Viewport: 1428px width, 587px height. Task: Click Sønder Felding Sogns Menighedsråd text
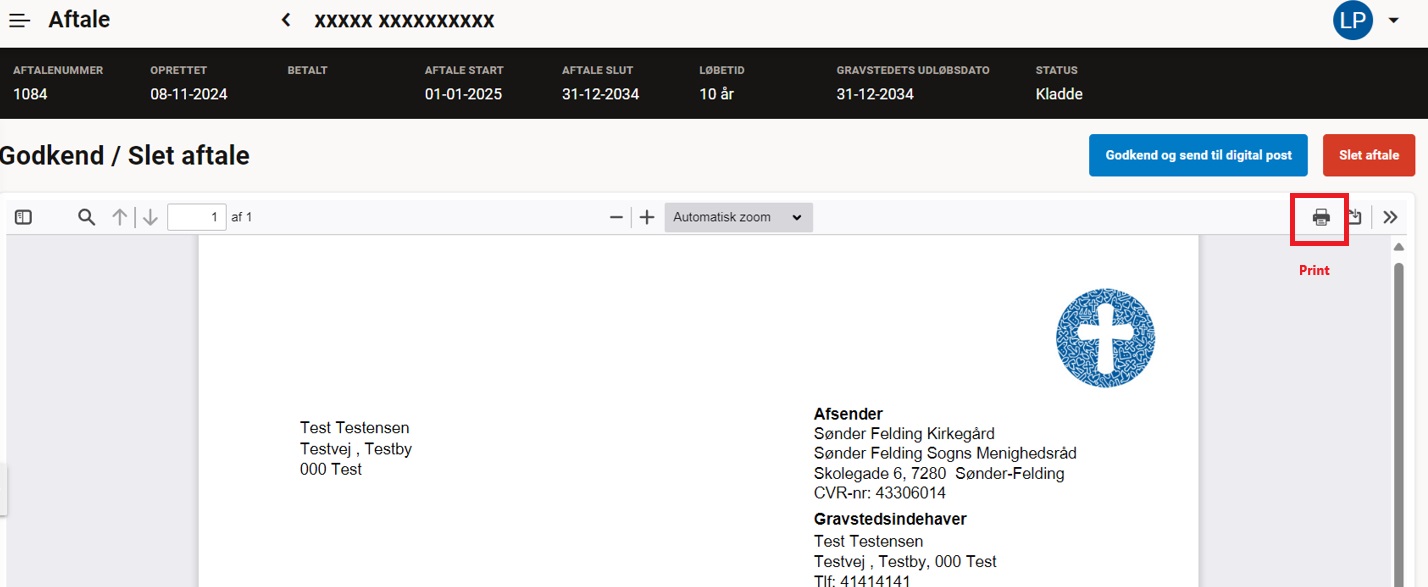tap(945, 454)
